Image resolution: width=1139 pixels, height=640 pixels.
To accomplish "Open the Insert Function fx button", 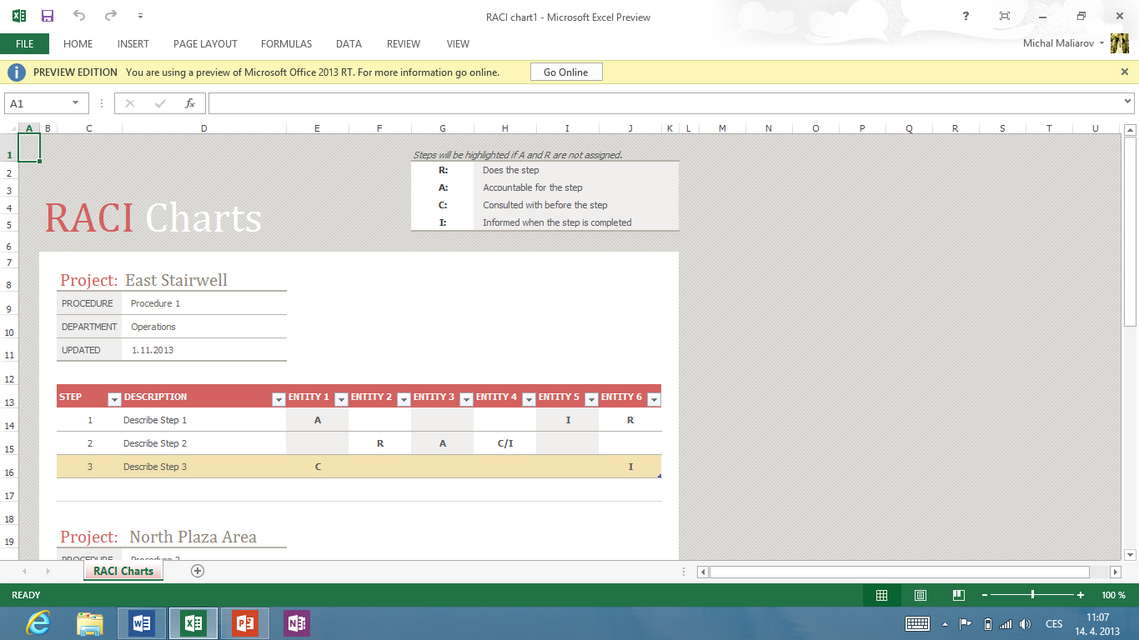I will pyautogui.click(x=190, y=103).
